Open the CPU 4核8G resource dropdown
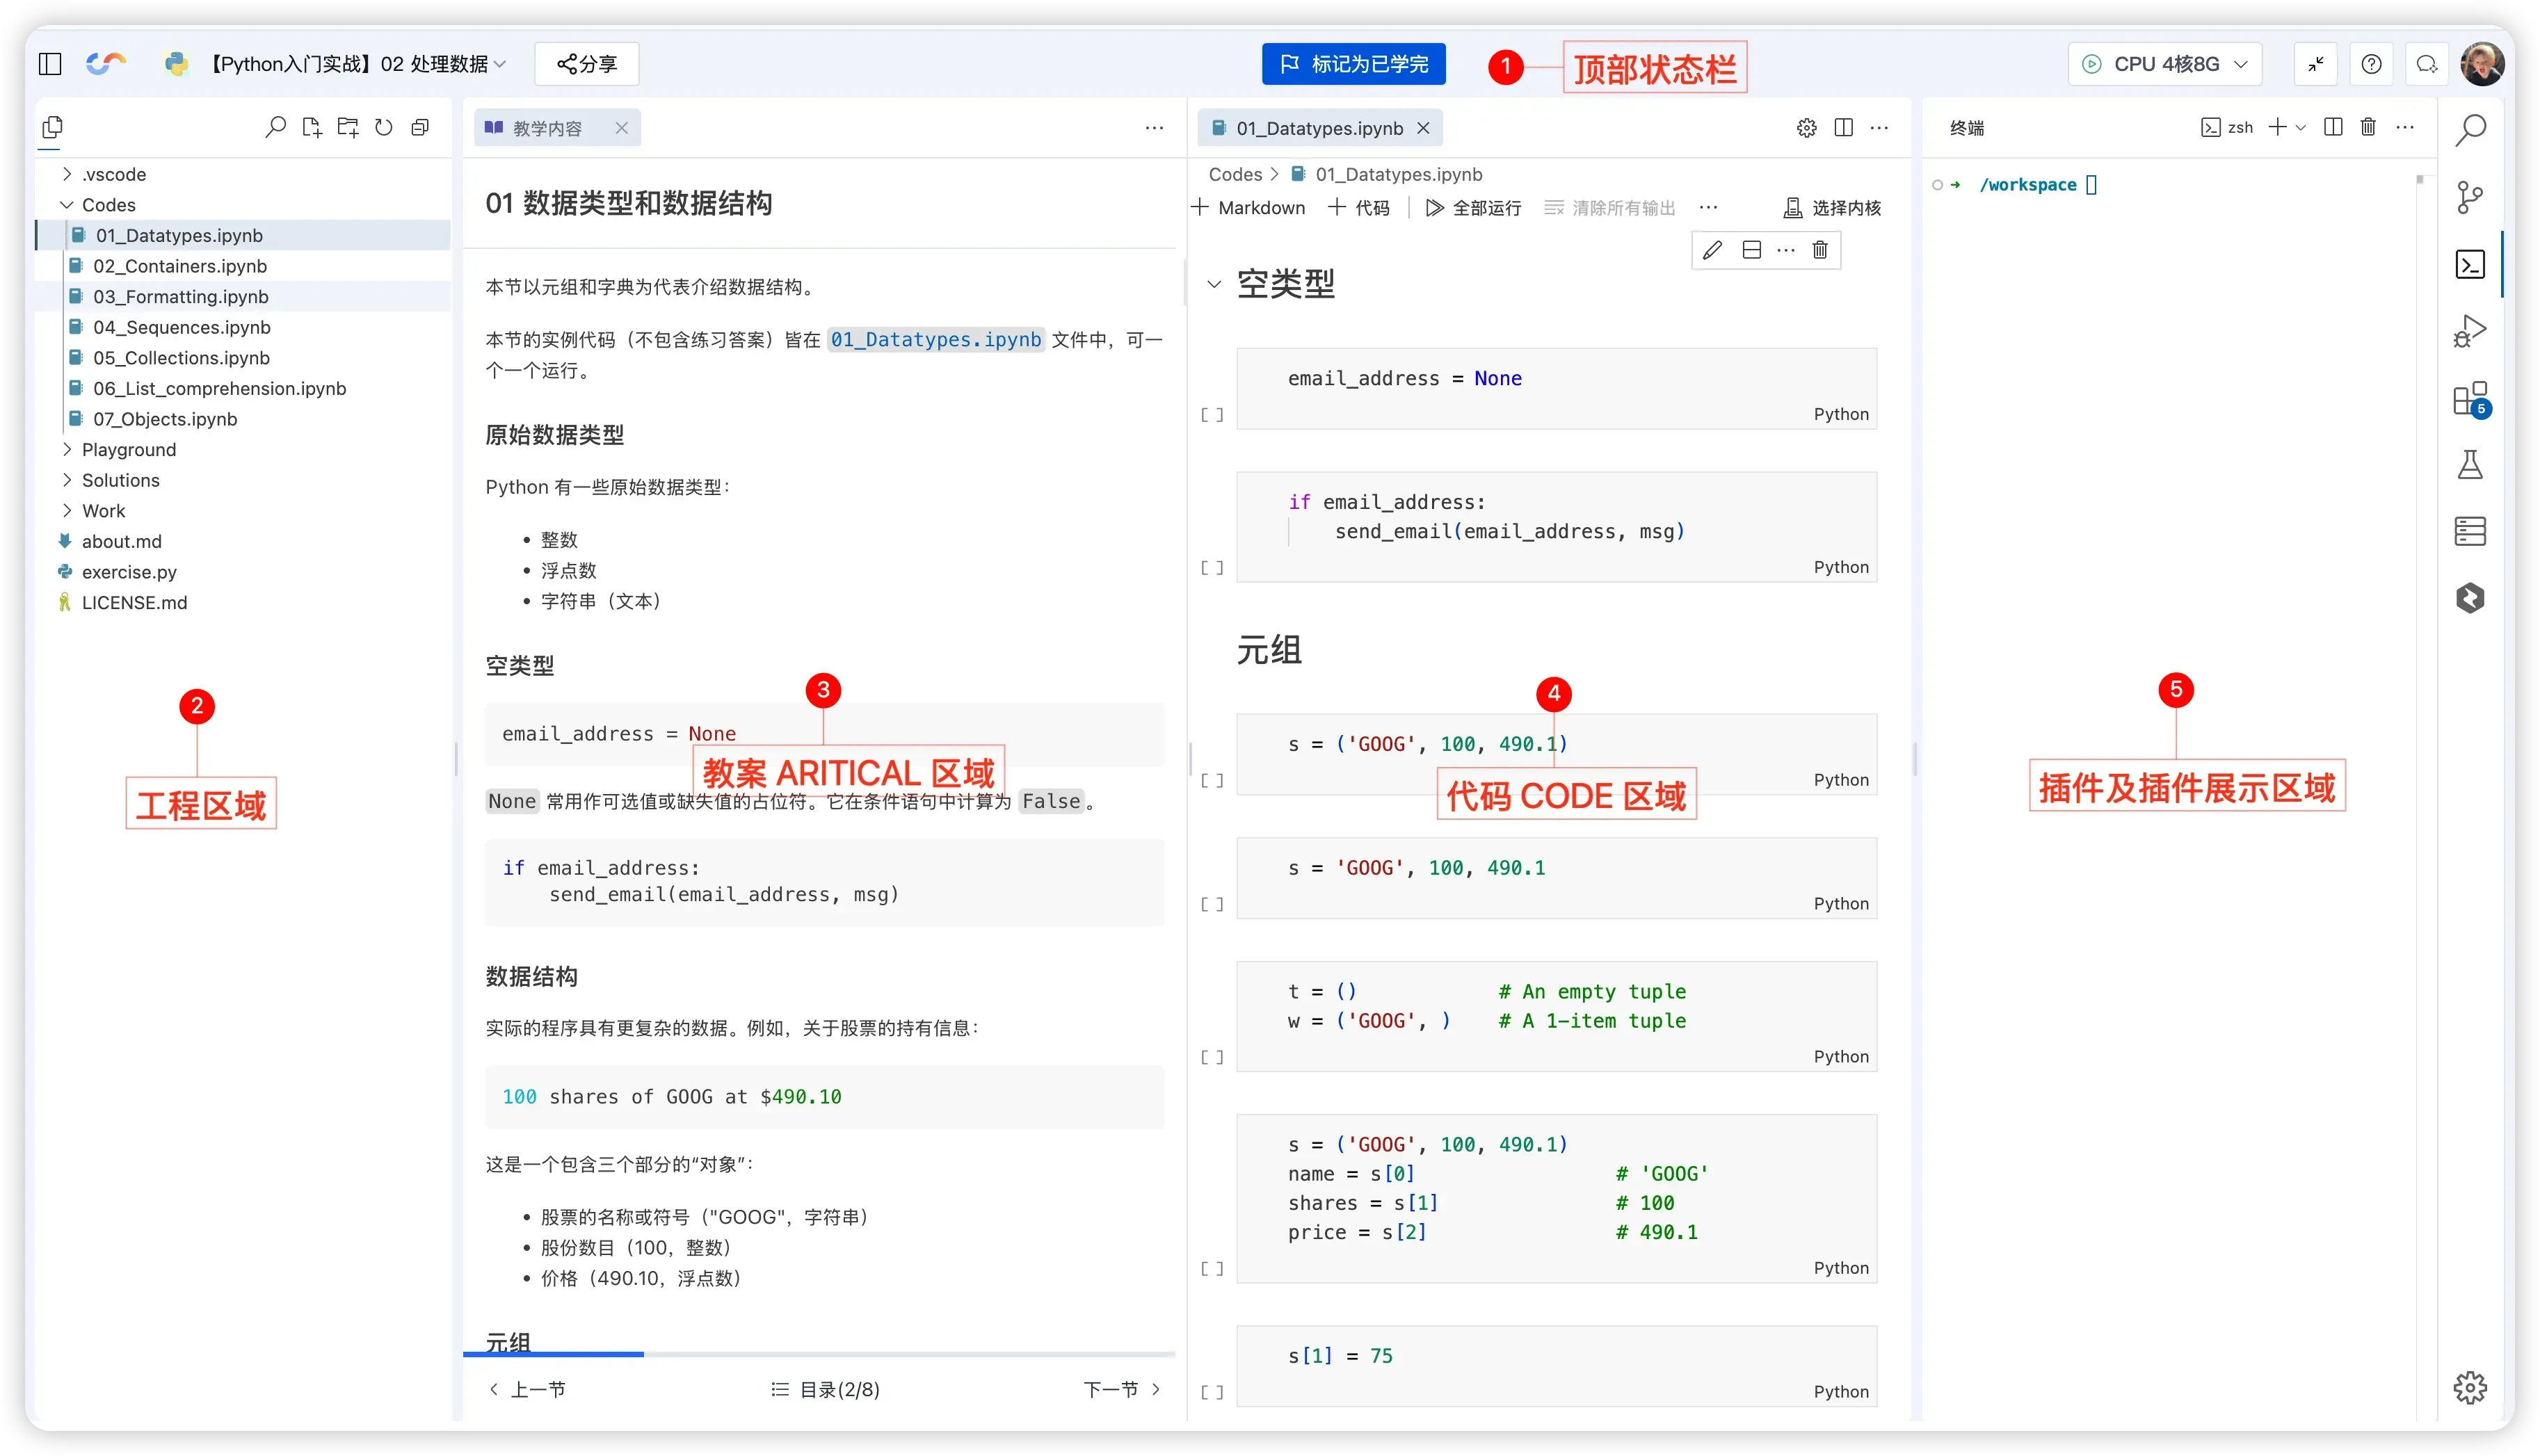The height and width of the screenshot is (1456, 2540). coord(2165,64)
